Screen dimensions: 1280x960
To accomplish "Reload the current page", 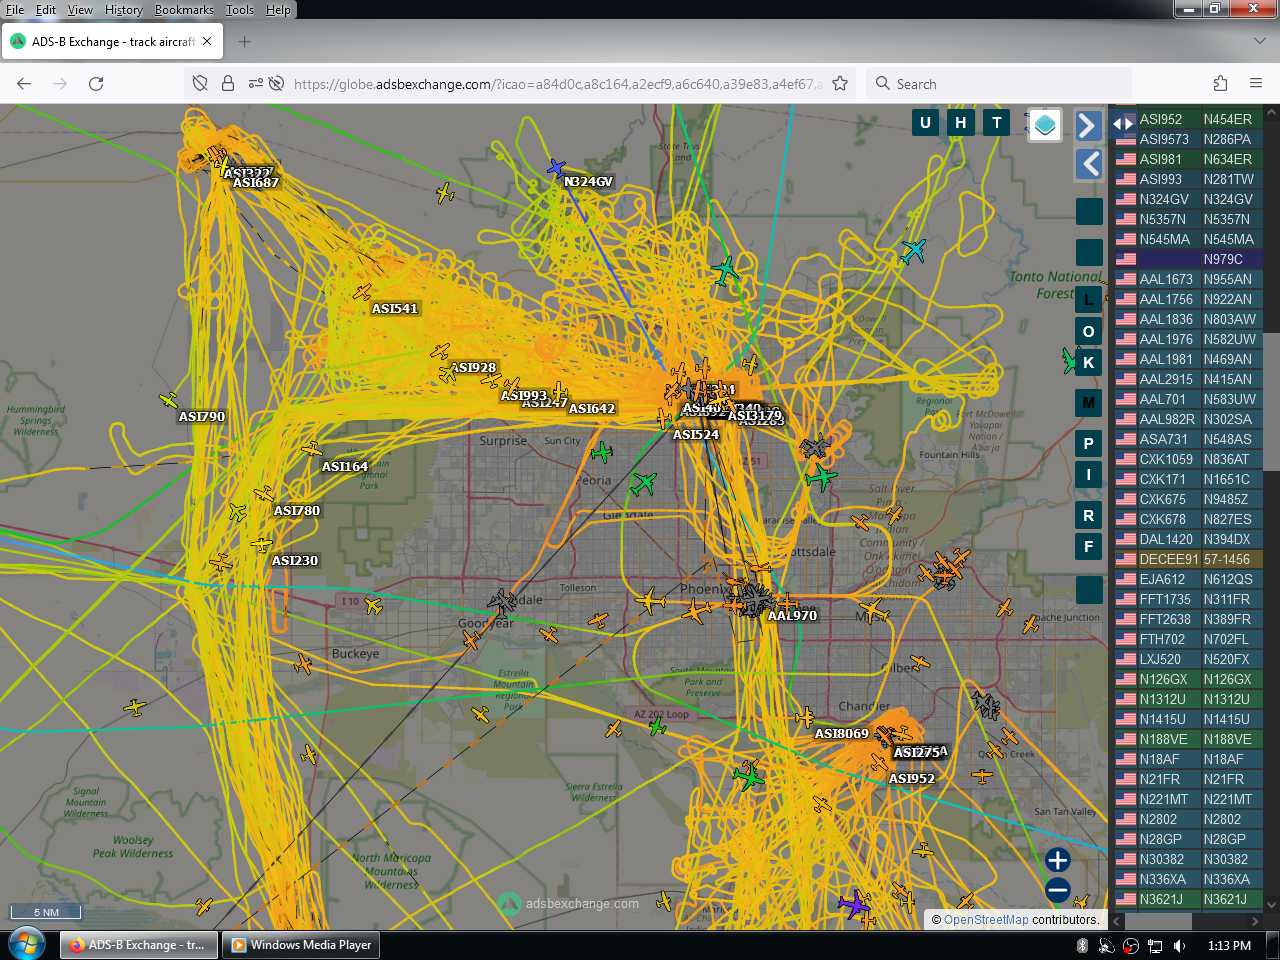I will [96, 84].
